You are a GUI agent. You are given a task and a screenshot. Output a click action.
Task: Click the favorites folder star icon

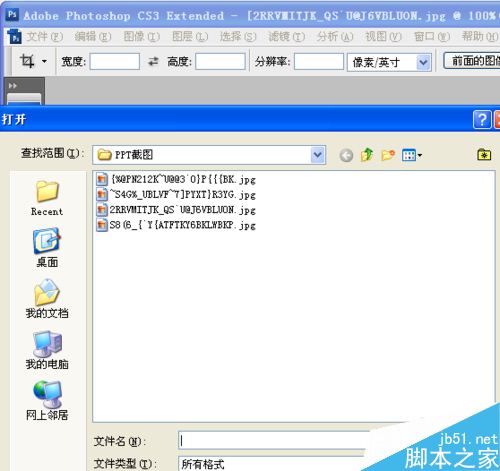484,155
